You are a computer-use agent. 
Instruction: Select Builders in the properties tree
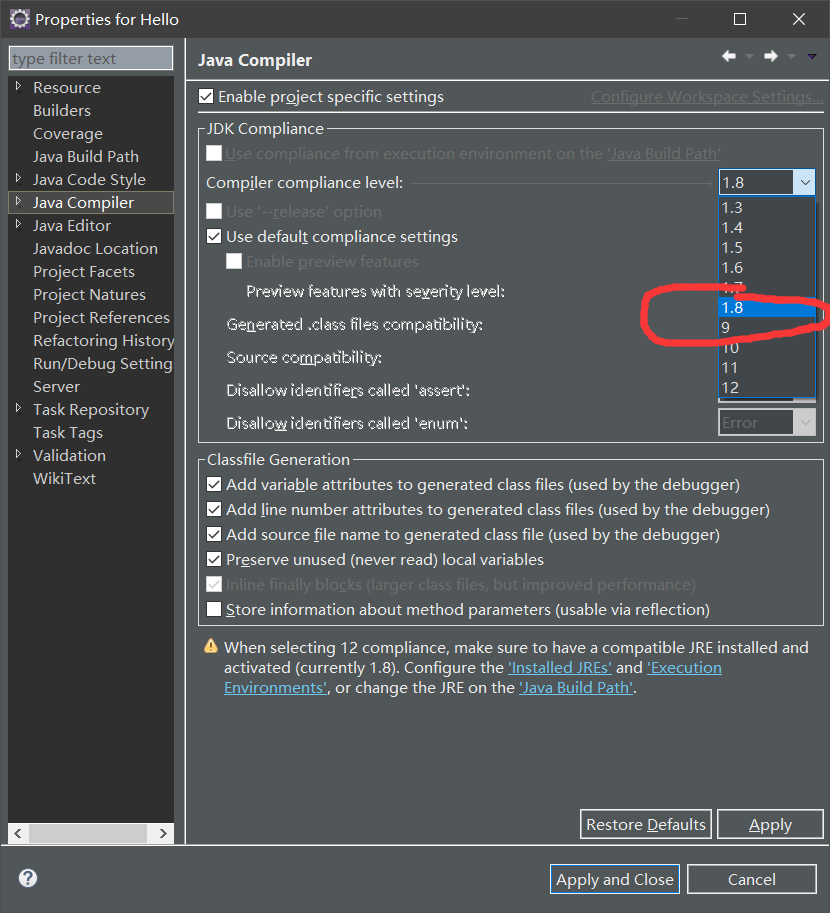pos(62,110)
